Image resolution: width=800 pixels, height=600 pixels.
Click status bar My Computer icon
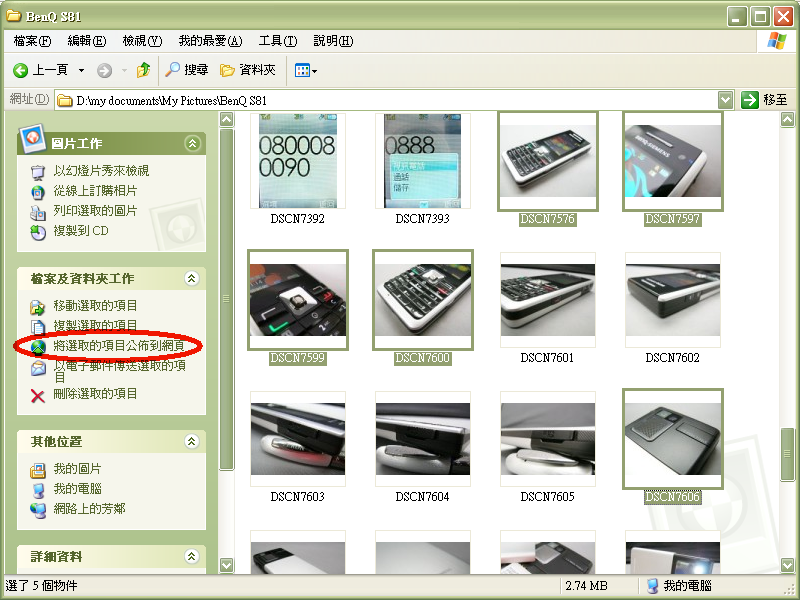(653, 586)
